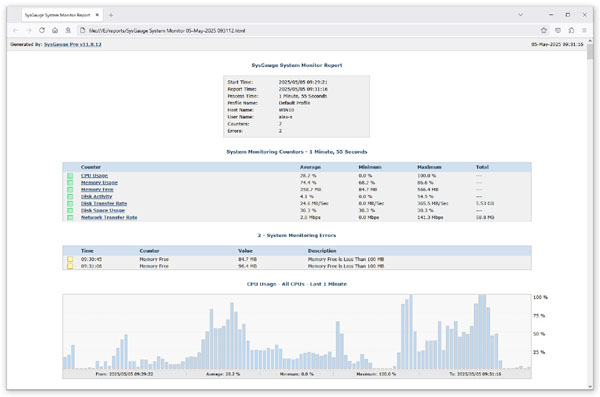Click Memory Usage average value 74.4 %
The height and width of the screenshot is (397, 600).
coord(308,183)
